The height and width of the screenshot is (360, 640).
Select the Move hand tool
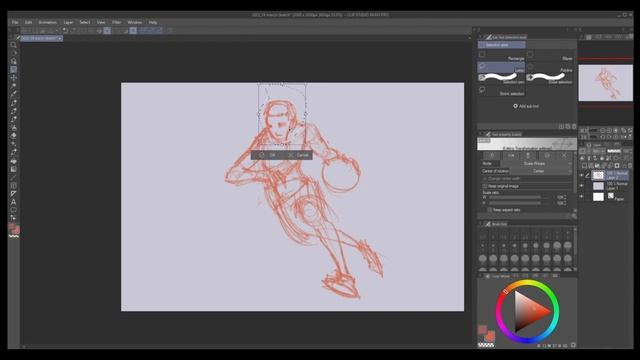point(13,53)
